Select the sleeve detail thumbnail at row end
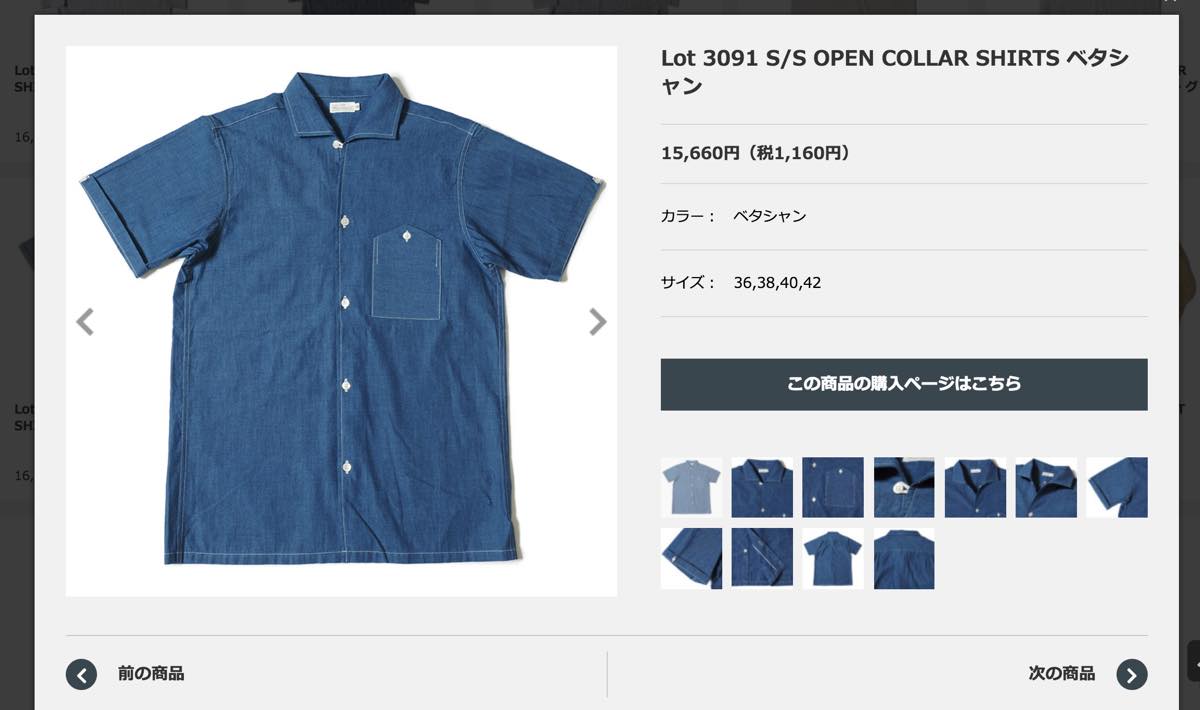This screenshot has height=710, width=1200. point(1117,487)
